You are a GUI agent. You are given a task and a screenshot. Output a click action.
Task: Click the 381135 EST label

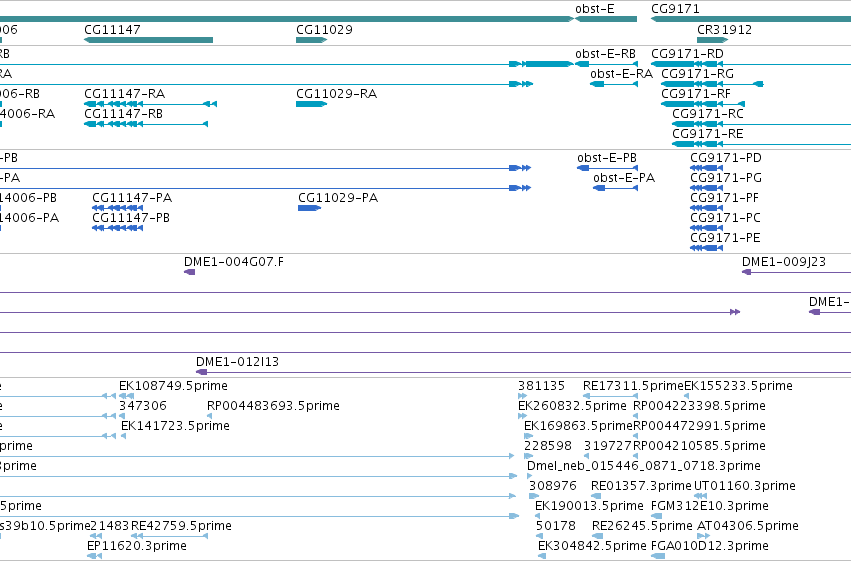pos(542,386)
